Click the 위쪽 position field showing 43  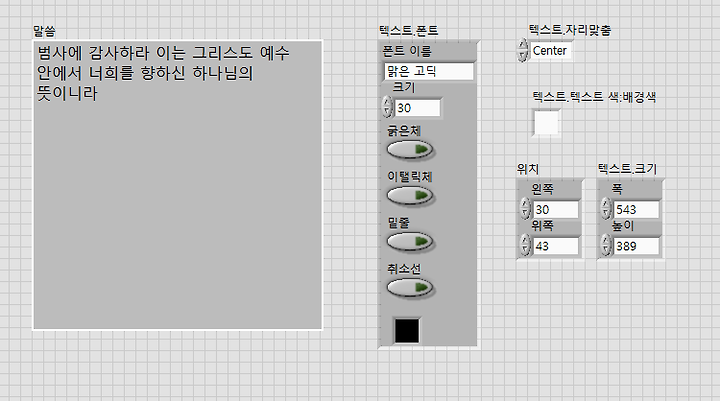click(x=556, y=246)
